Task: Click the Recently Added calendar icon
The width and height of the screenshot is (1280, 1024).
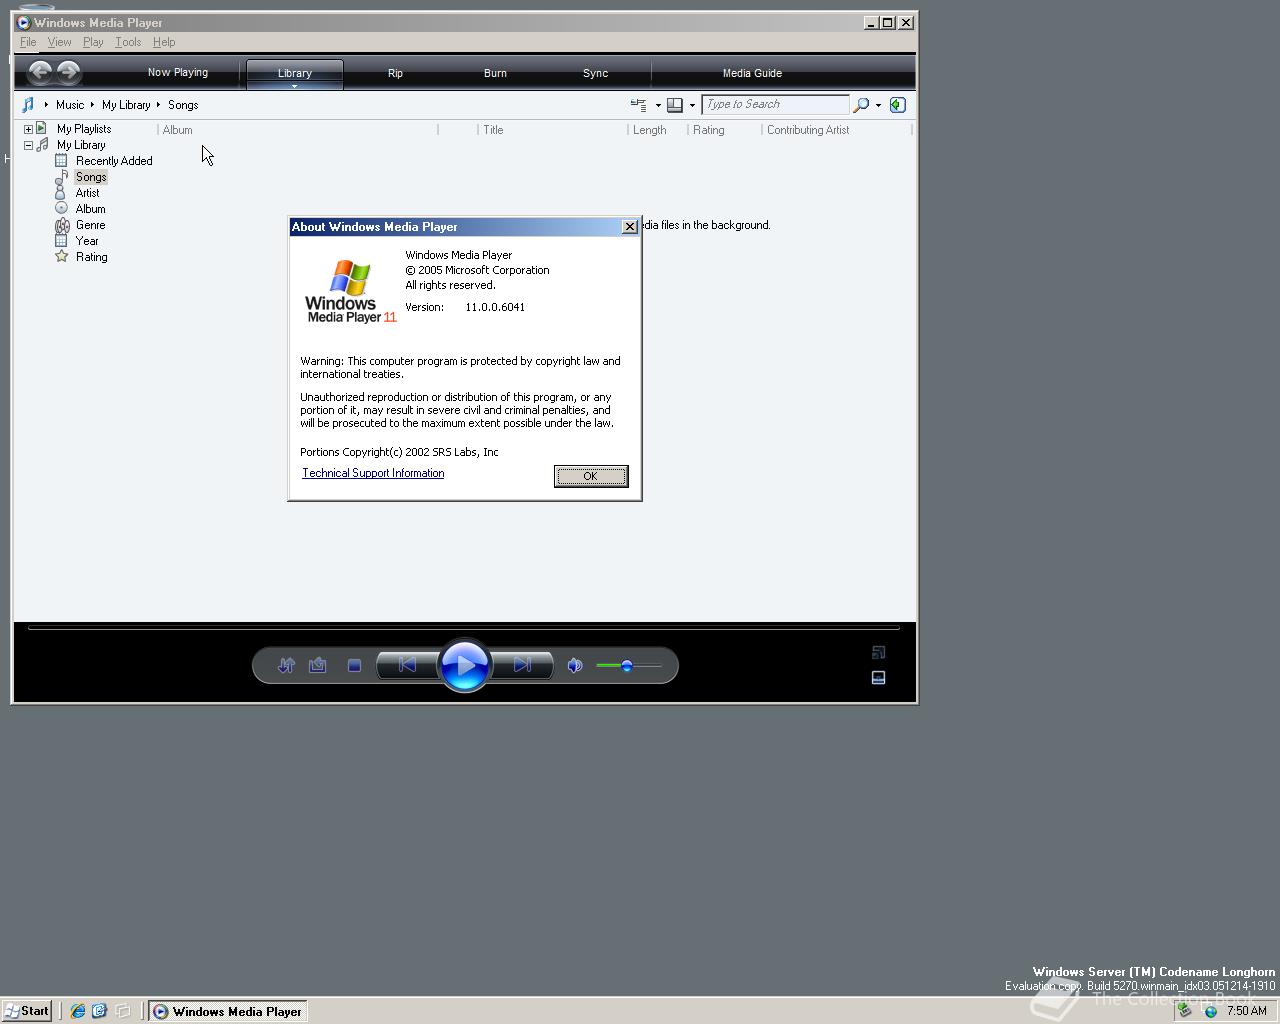Action: point(61,160)
